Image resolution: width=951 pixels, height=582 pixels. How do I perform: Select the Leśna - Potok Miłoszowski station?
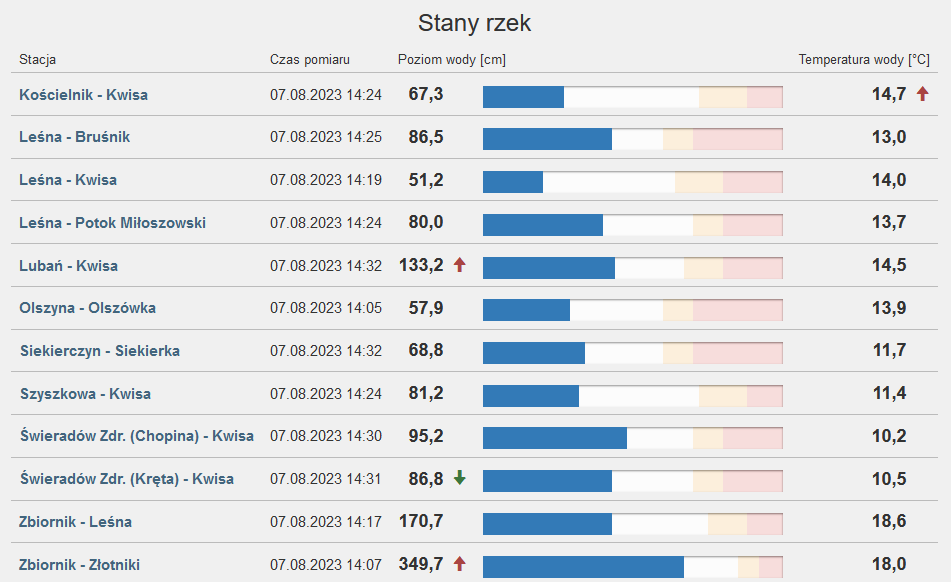coord(112,222)
